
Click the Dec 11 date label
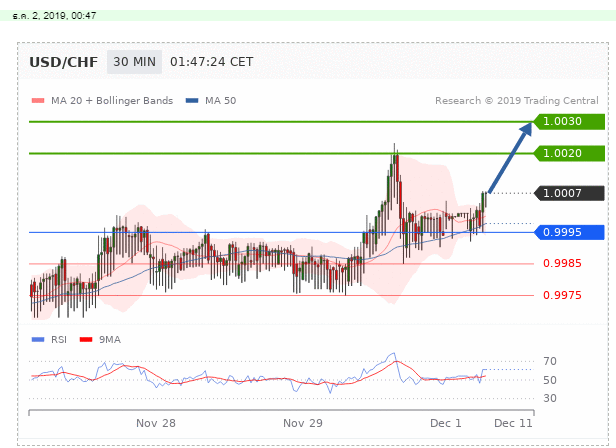pos(513,423)
